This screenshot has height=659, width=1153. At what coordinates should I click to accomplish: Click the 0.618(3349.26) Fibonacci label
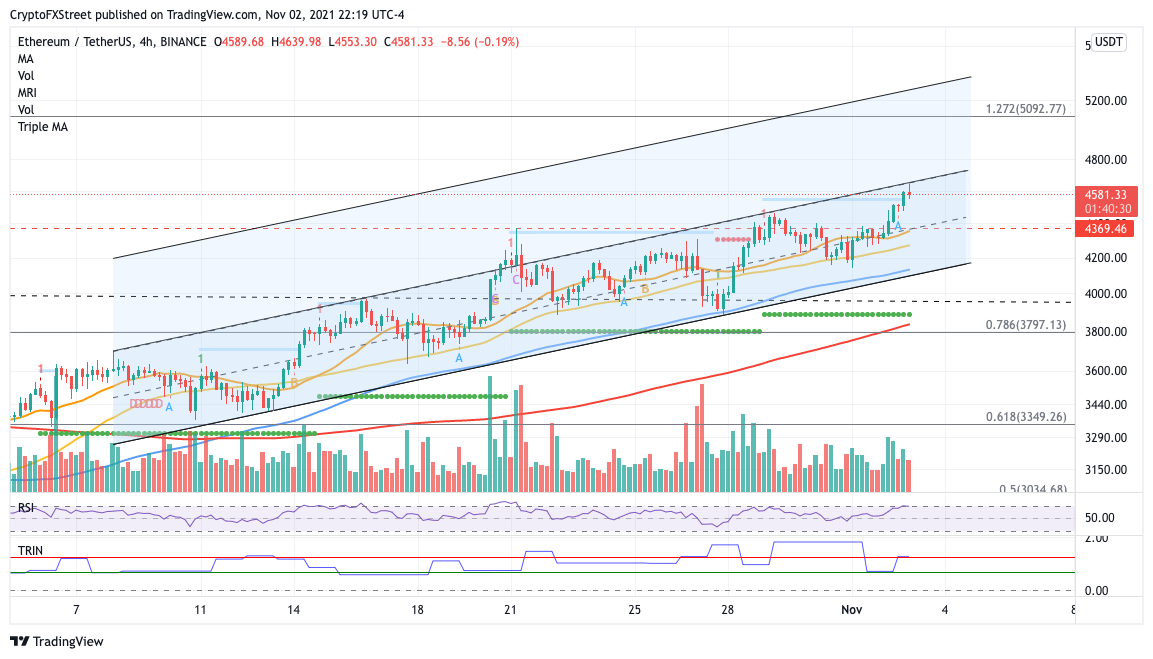[x=1026, y=417]
